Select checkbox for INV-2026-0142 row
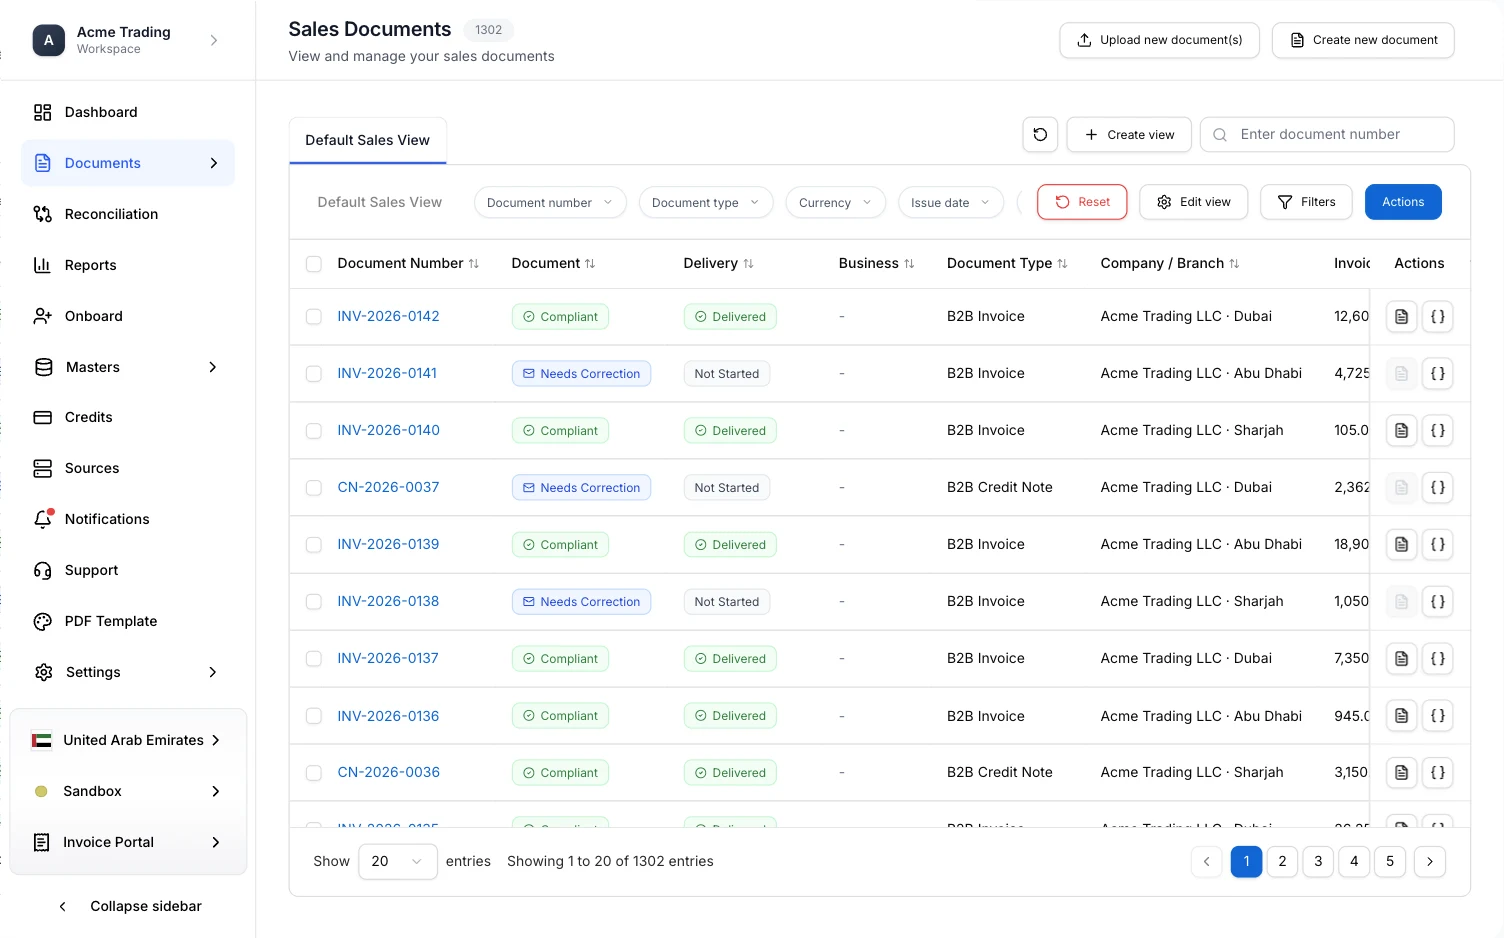 point(314,317)
